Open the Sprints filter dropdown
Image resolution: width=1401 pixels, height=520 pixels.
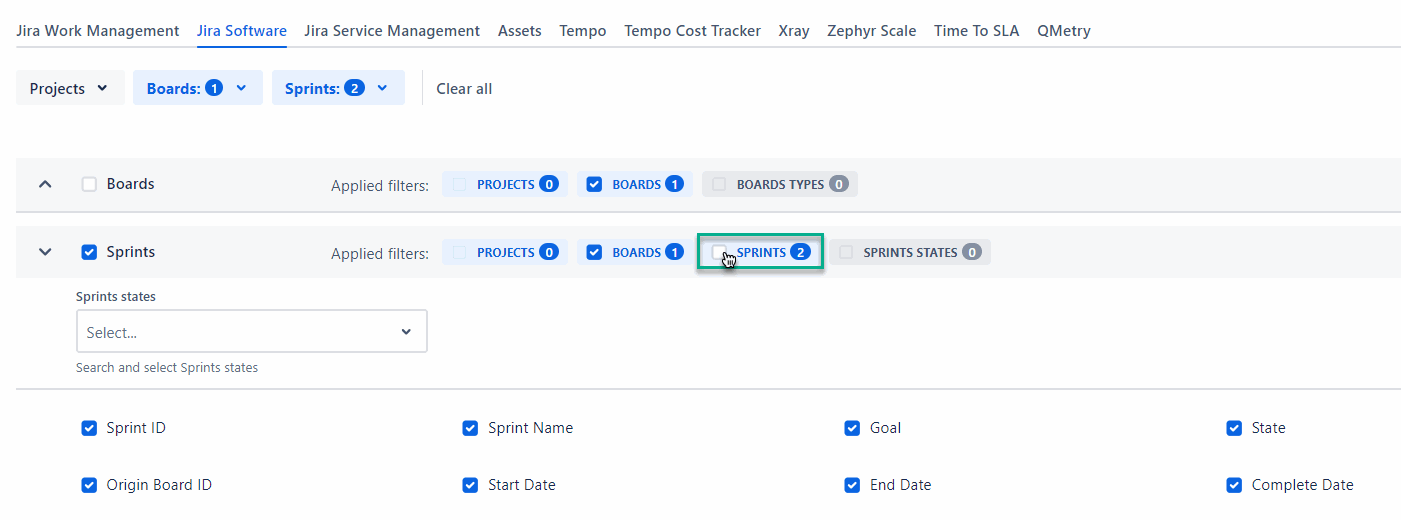click(x=337, y=88)
